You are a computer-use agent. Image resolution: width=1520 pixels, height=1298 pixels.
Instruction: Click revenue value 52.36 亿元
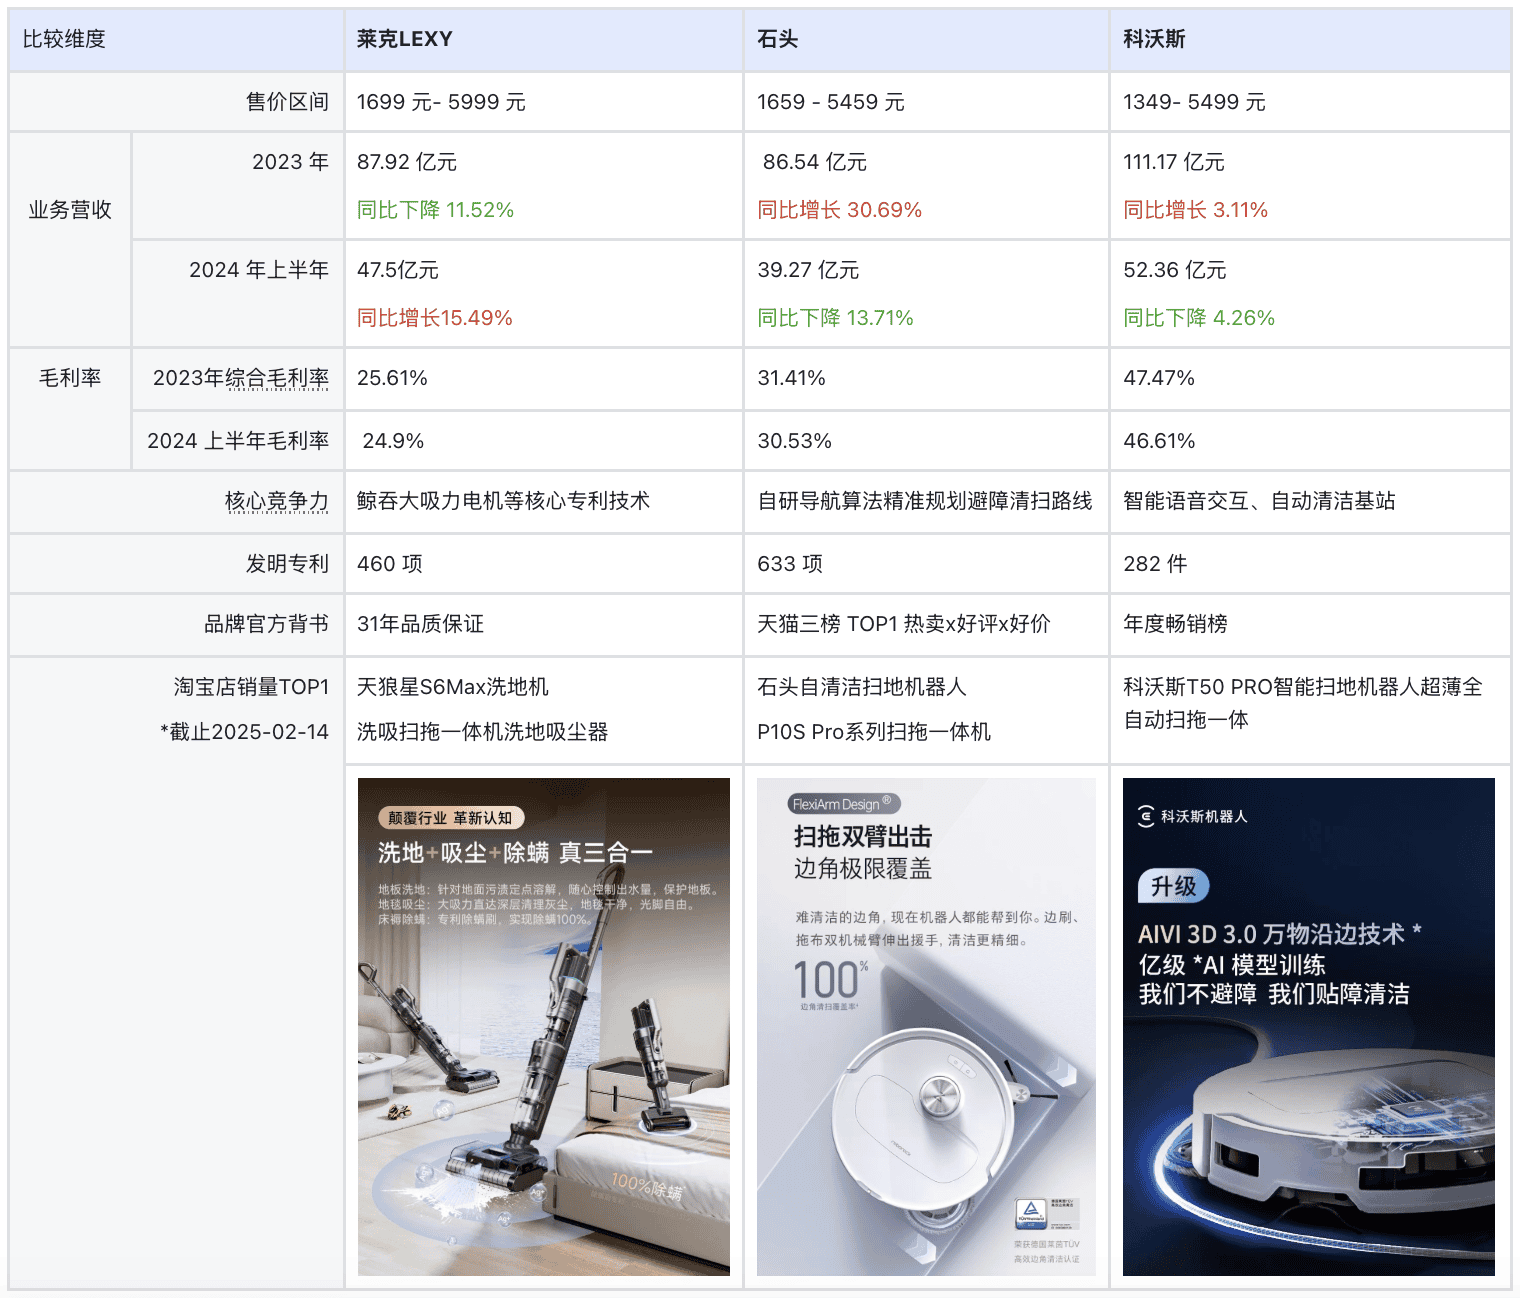point(1174,270)
